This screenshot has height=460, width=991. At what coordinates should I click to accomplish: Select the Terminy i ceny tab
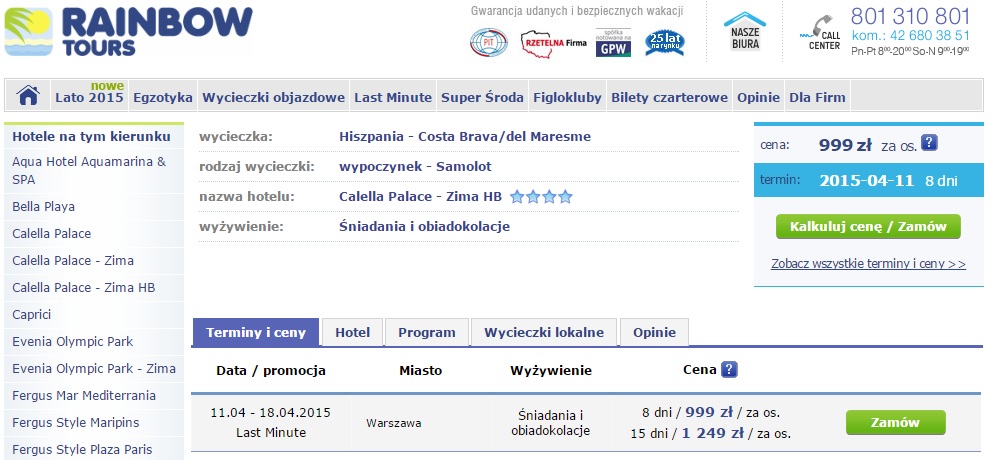tap(255, 332)
